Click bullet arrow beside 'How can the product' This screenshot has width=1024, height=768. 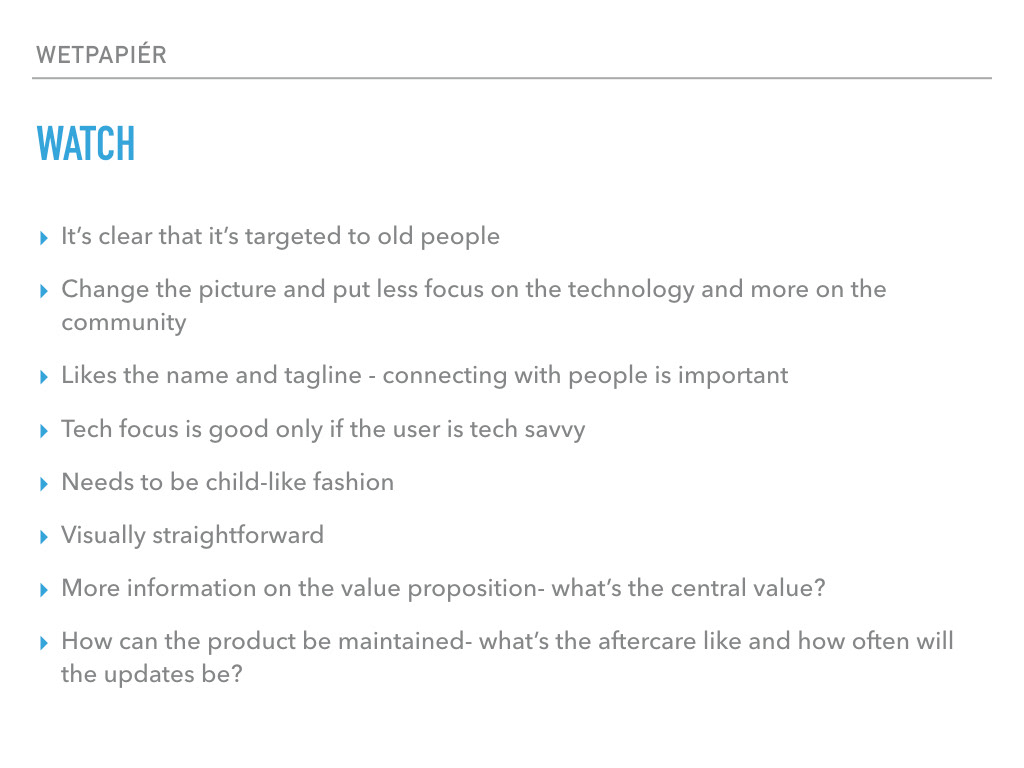click(x=44, y=643)
